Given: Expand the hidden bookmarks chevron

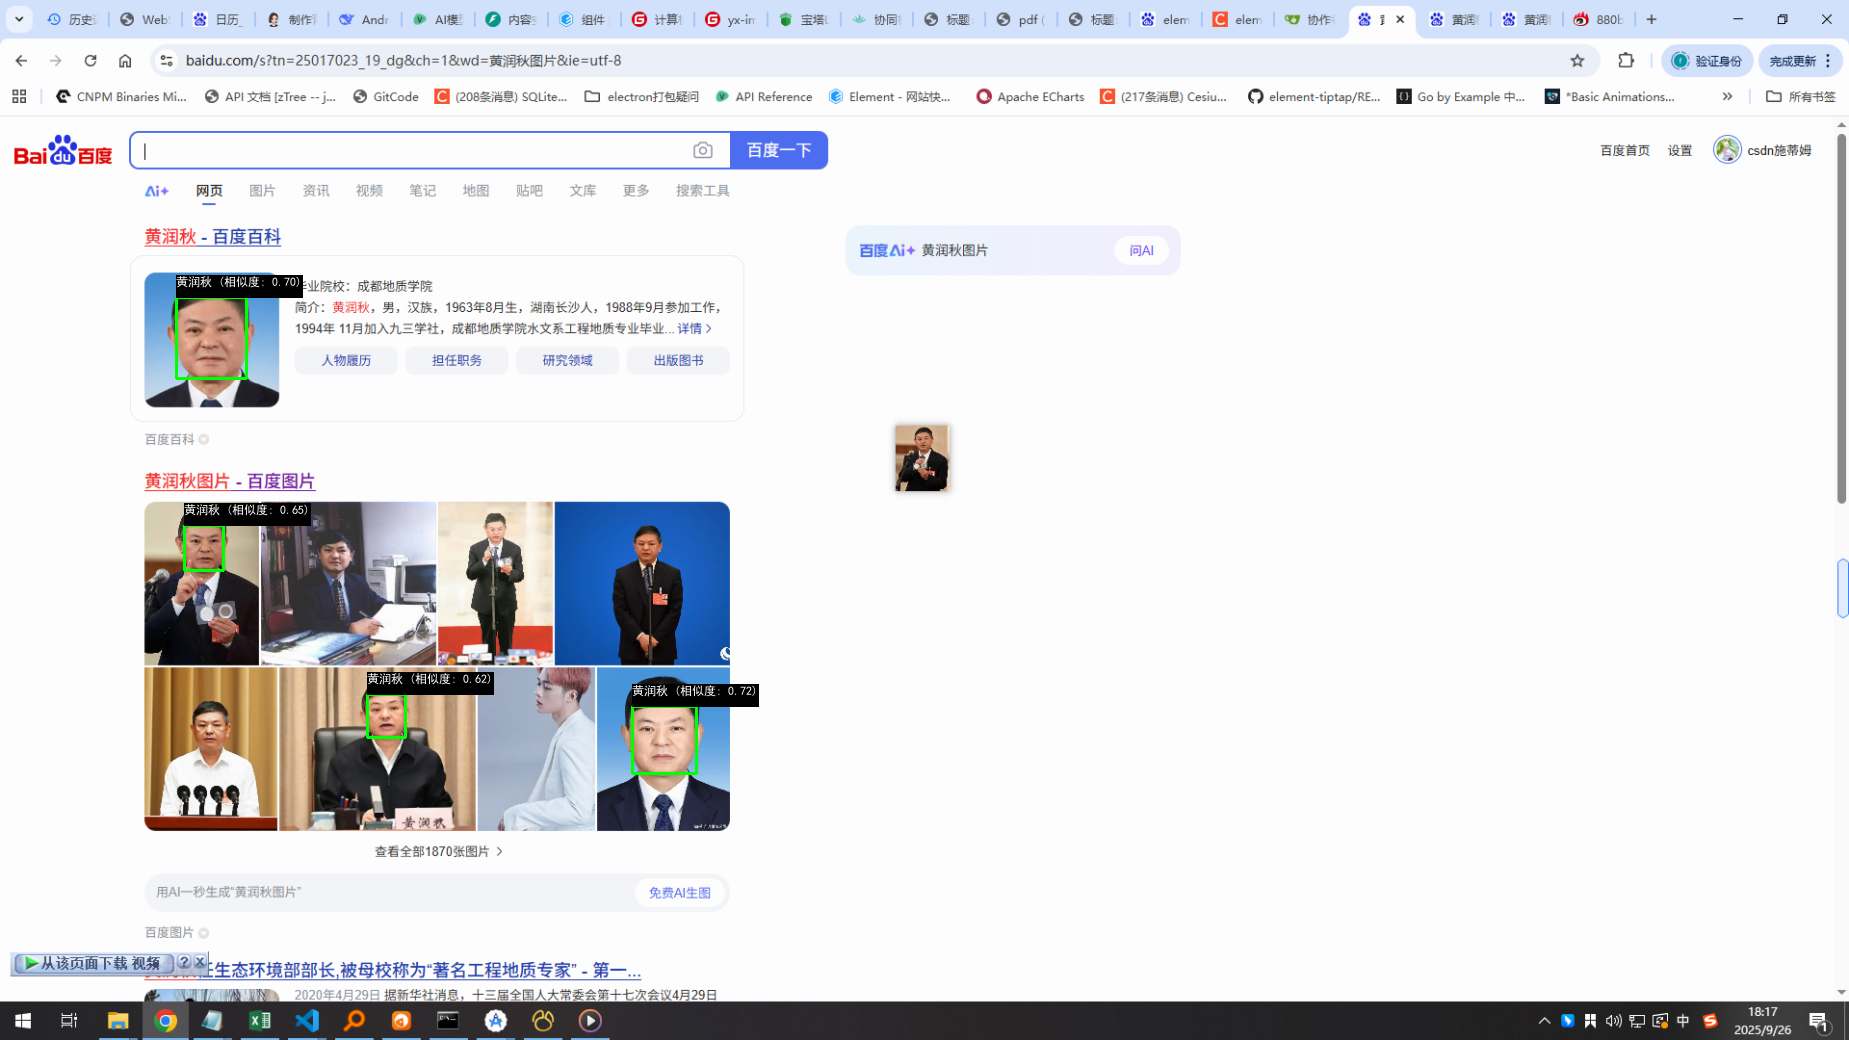Looking at the screenshot, I should (x=1727, y=97).
